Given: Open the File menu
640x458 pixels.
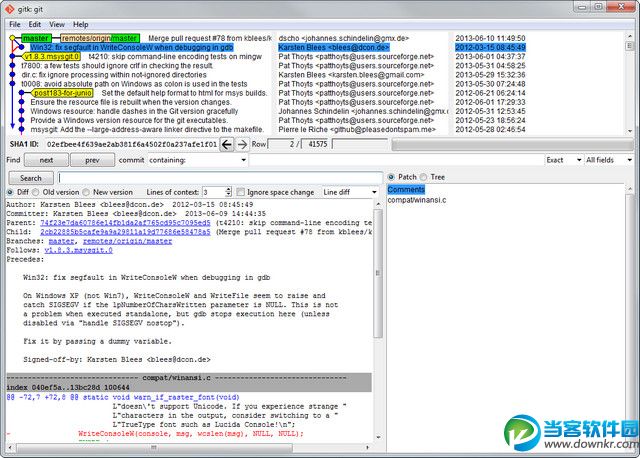Looking at the screenshot, I should click(x=15, y=24).
